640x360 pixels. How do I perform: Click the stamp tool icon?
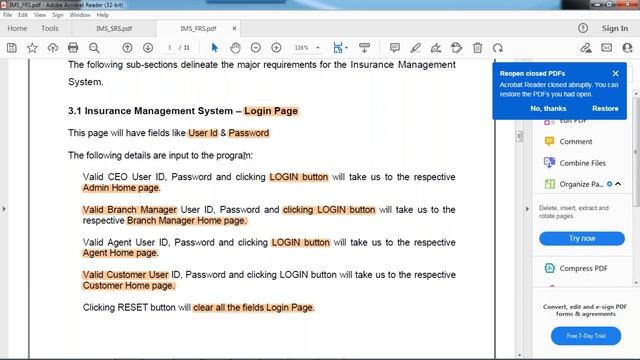coord(456,48)
